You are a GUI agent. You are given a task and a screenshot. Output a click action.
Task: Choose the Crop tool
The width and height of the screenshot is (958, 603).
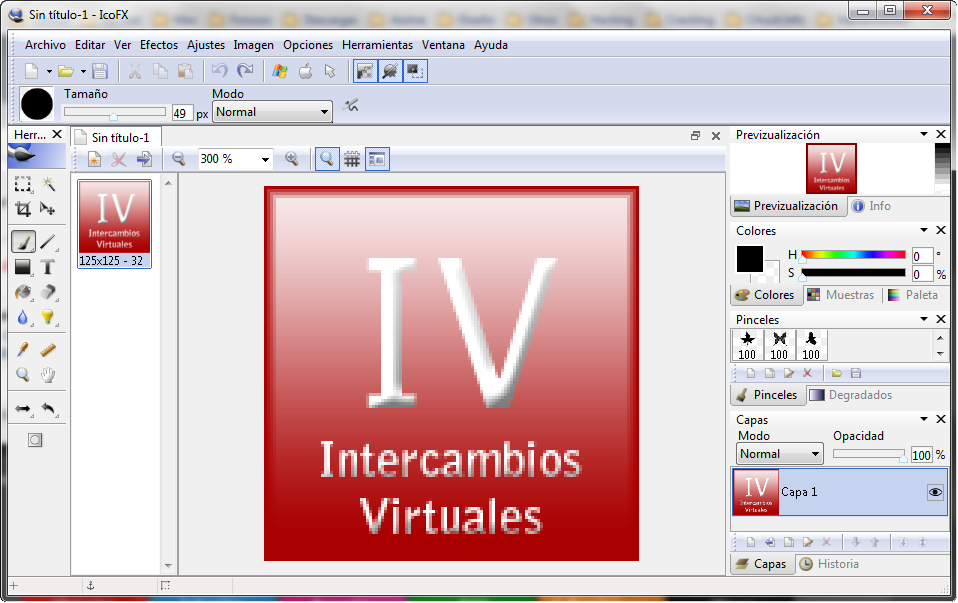point(23,209)
